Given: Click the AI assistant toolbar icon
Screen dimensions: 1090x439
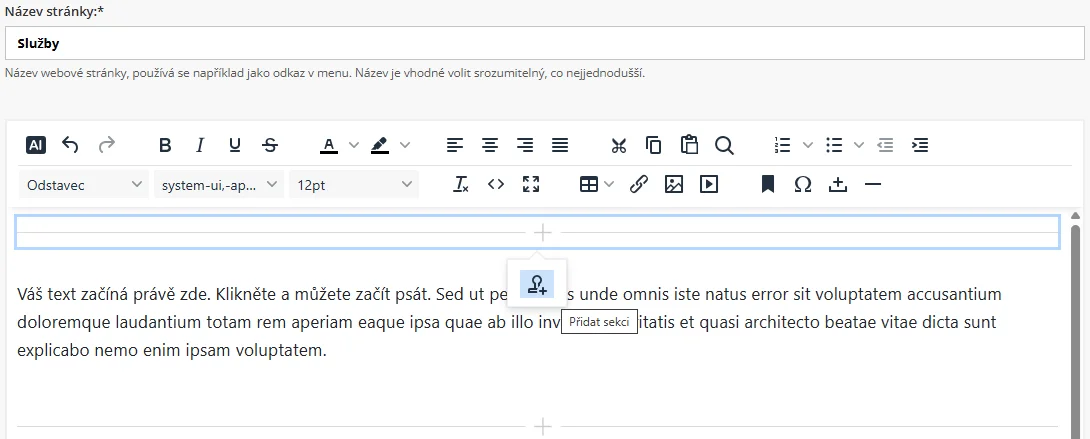Looking at the screenshot, I should pos(36,145).
